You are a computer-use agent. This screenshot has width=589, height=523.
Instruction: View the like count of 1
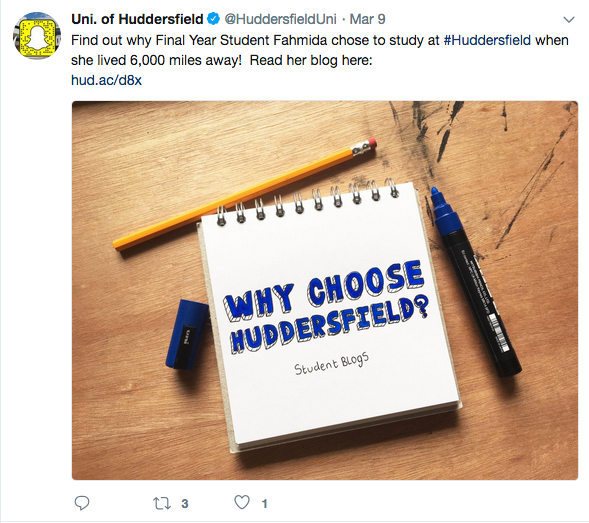pyautogui.click(x=264, y=503)
